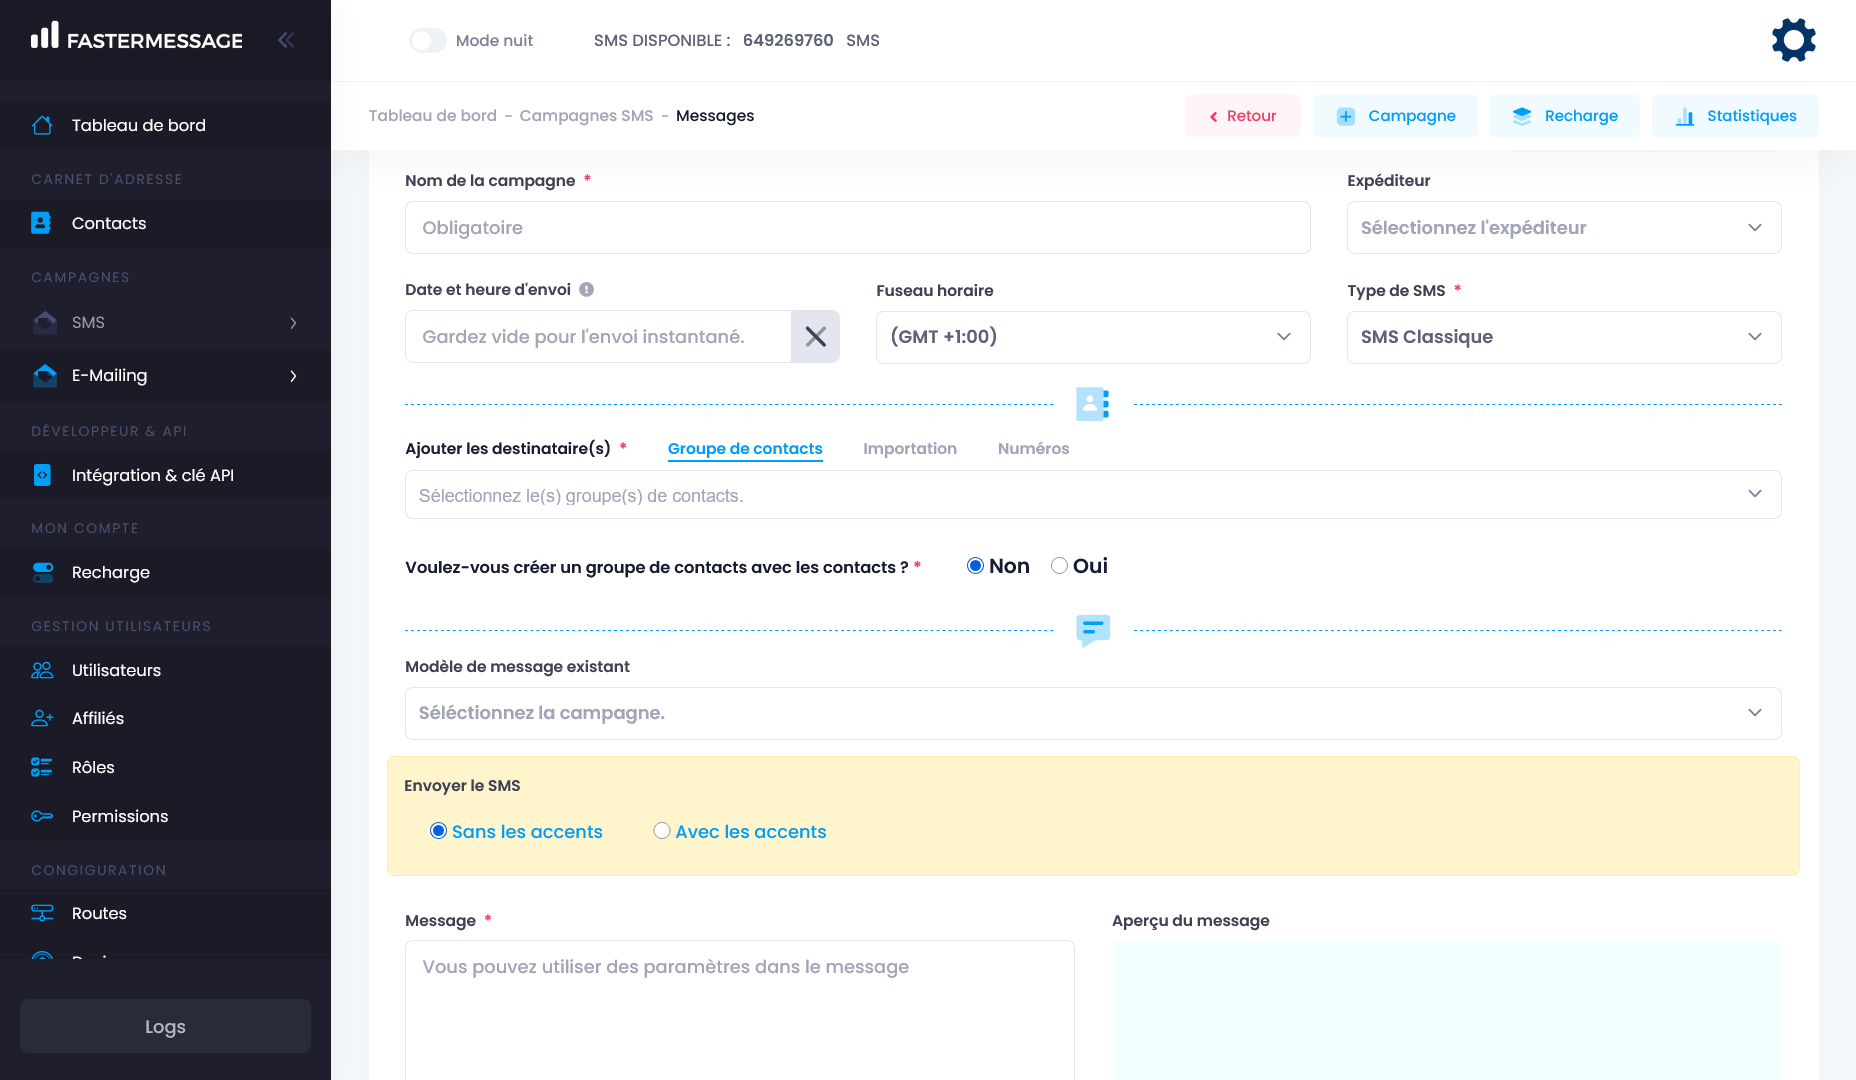Collapse the sidebar with double-chevron icon
This screenshot has height=1080, width=1856.
[x=286, y=40]
